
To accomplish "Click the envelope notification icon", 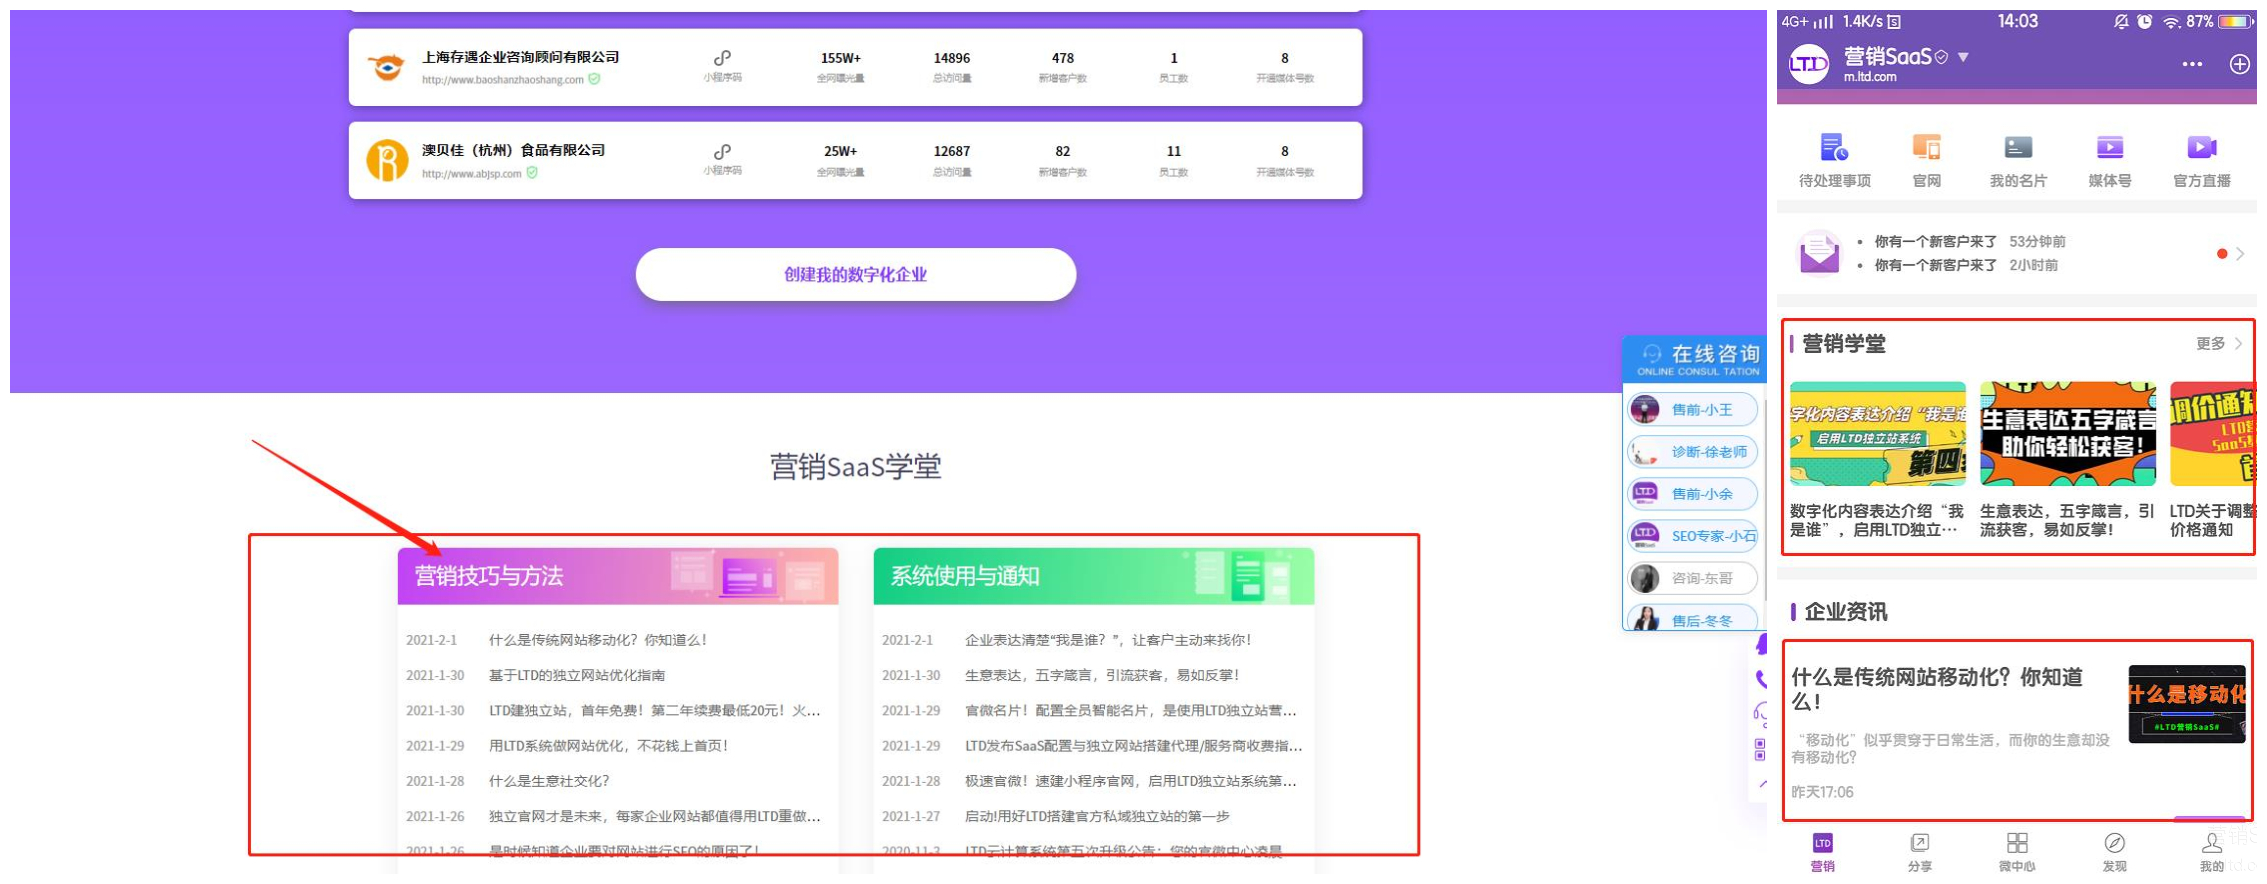I will (1819, 253).
